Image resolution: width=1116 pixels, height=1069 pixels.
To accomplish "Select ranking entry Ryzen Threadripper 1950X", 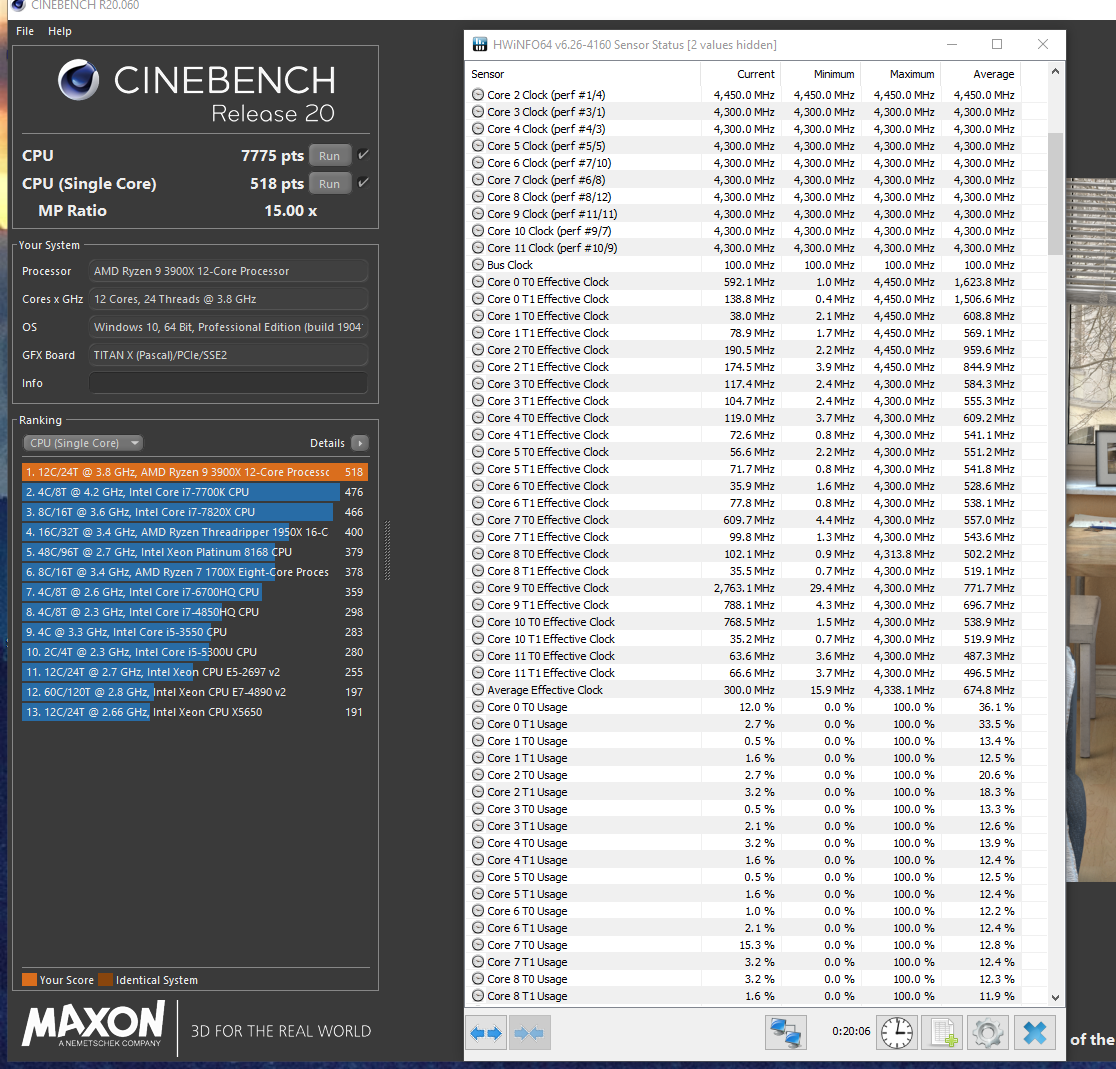I will pos(194,532).
